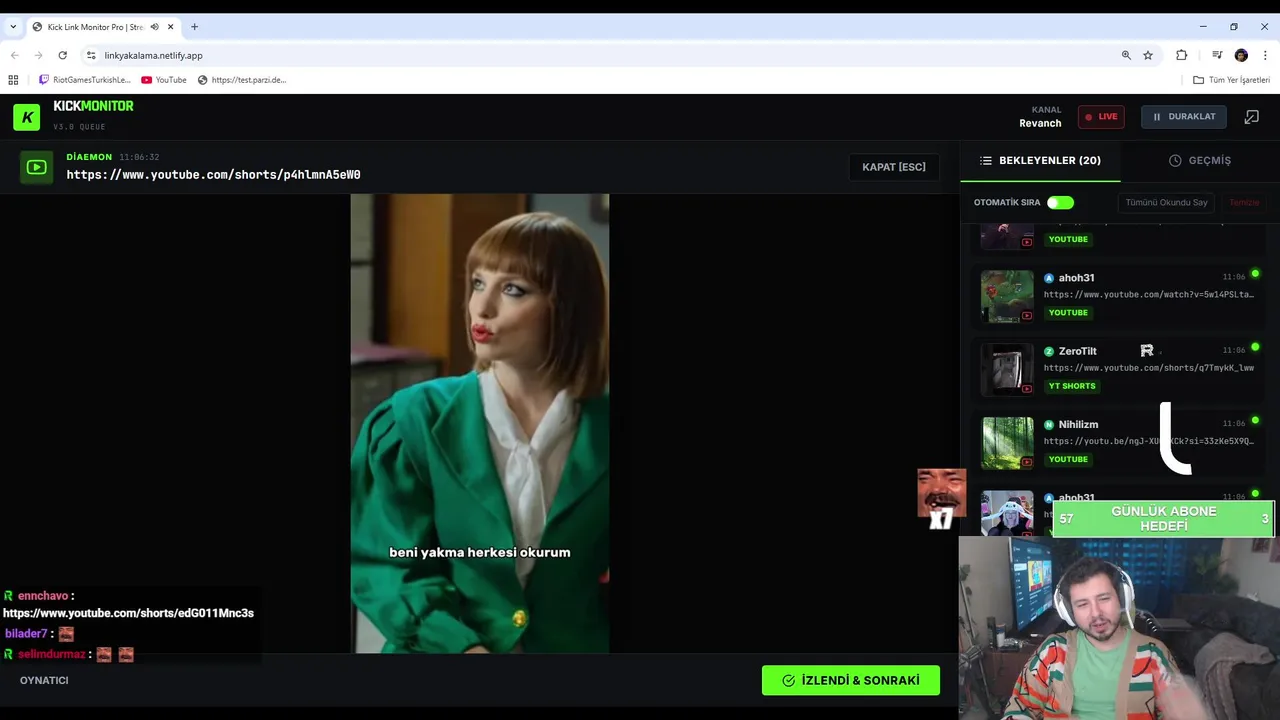Click the video player icon beside DIAEMON
The height and width of the screenshot is (720, 1280).
[37, 167]
